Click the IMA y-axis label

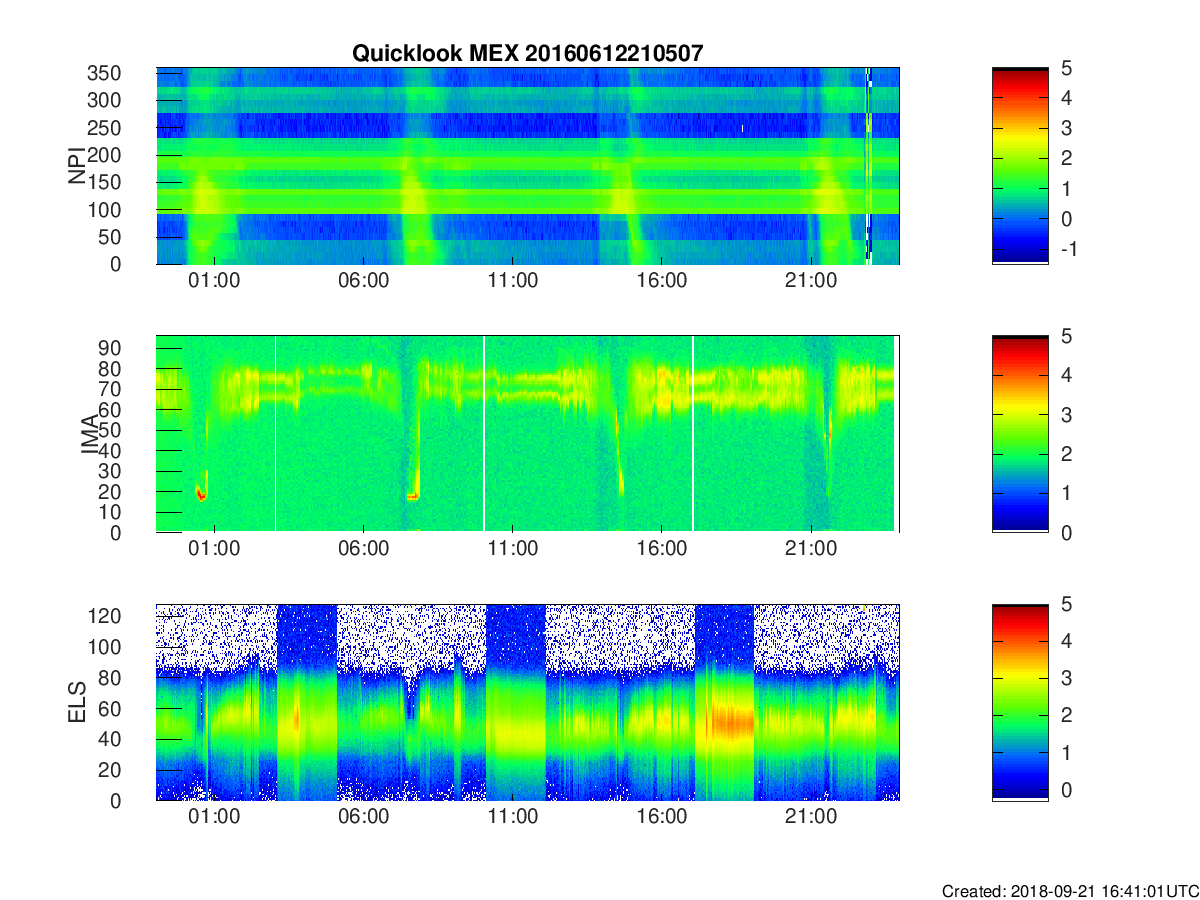click(88, 435)
